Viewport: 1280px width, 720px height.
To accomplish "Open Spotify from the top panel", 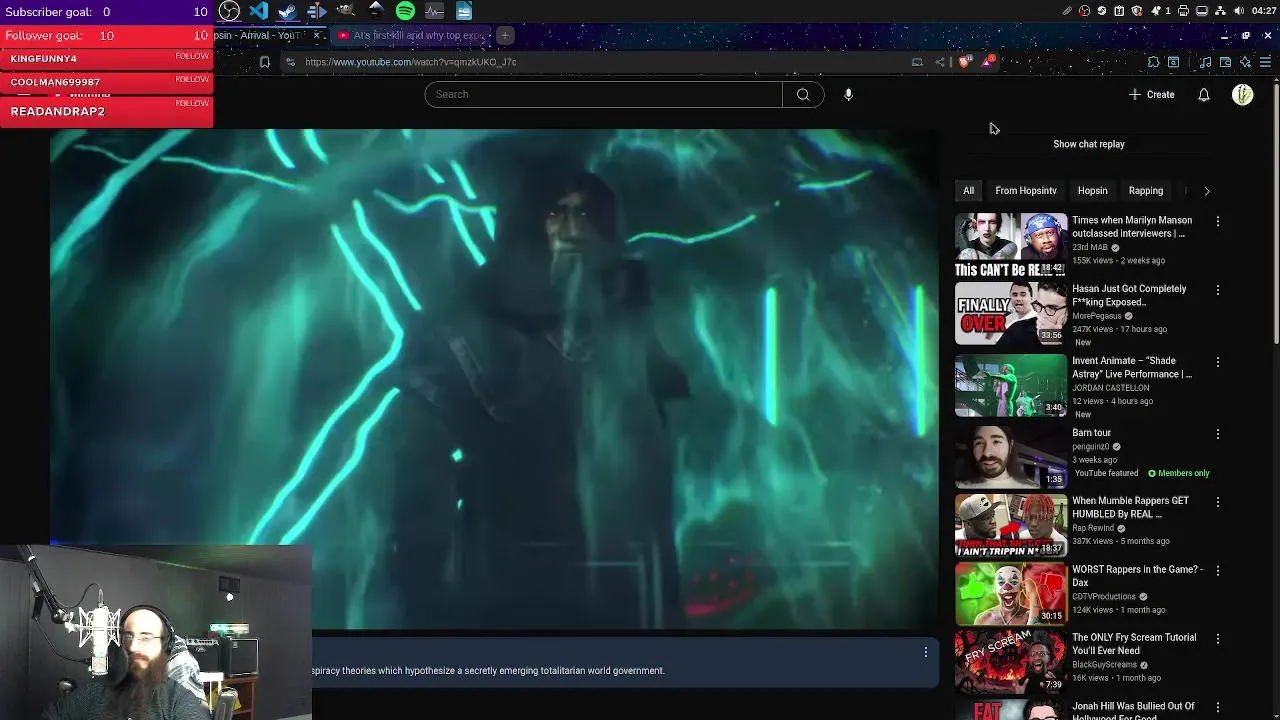I will [x=405, y=11].
